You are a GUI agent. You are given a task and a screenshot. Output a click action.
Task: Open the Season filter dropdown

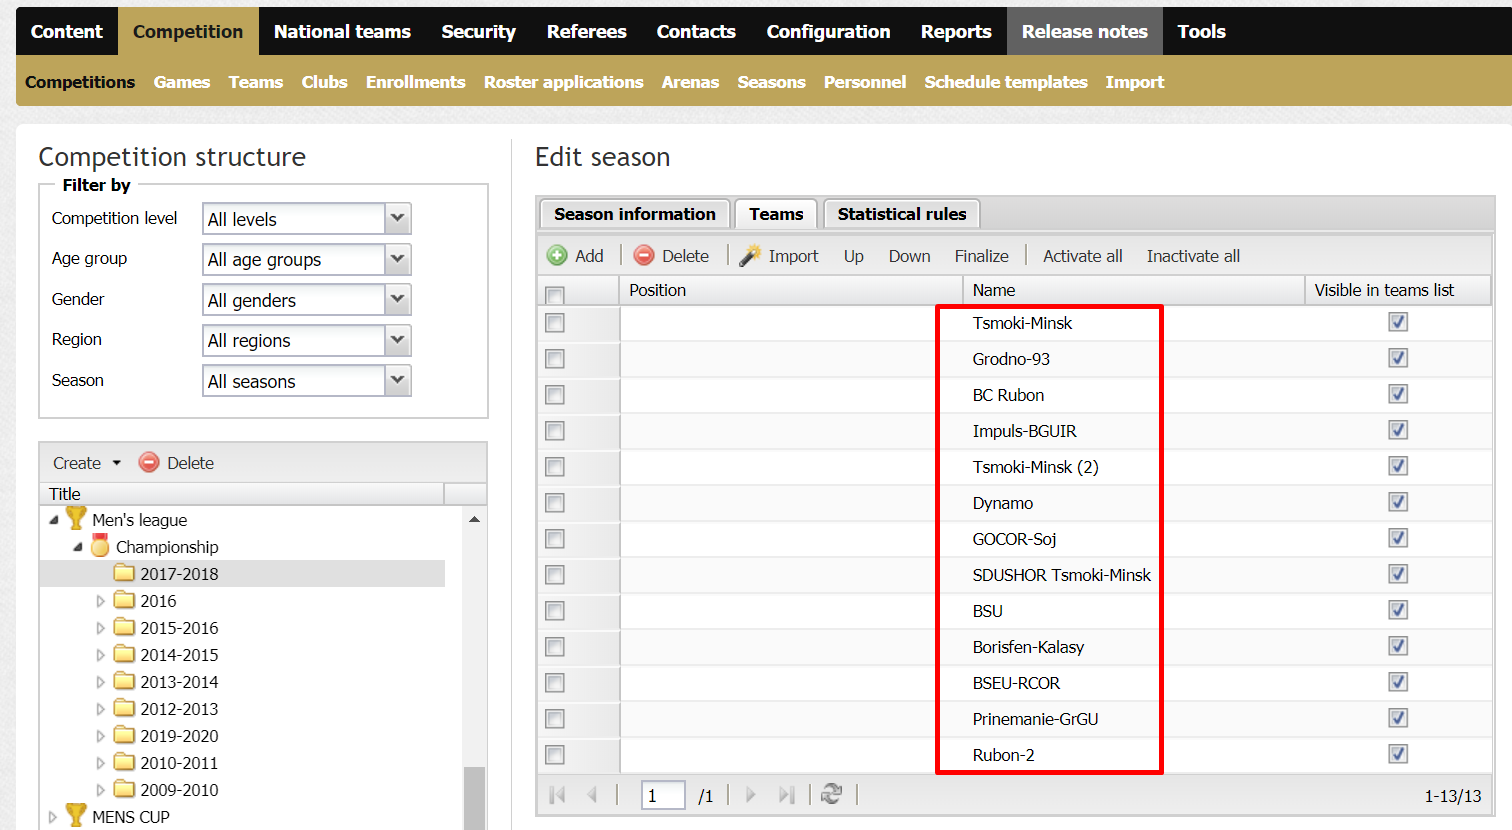[x=398, y=380]
